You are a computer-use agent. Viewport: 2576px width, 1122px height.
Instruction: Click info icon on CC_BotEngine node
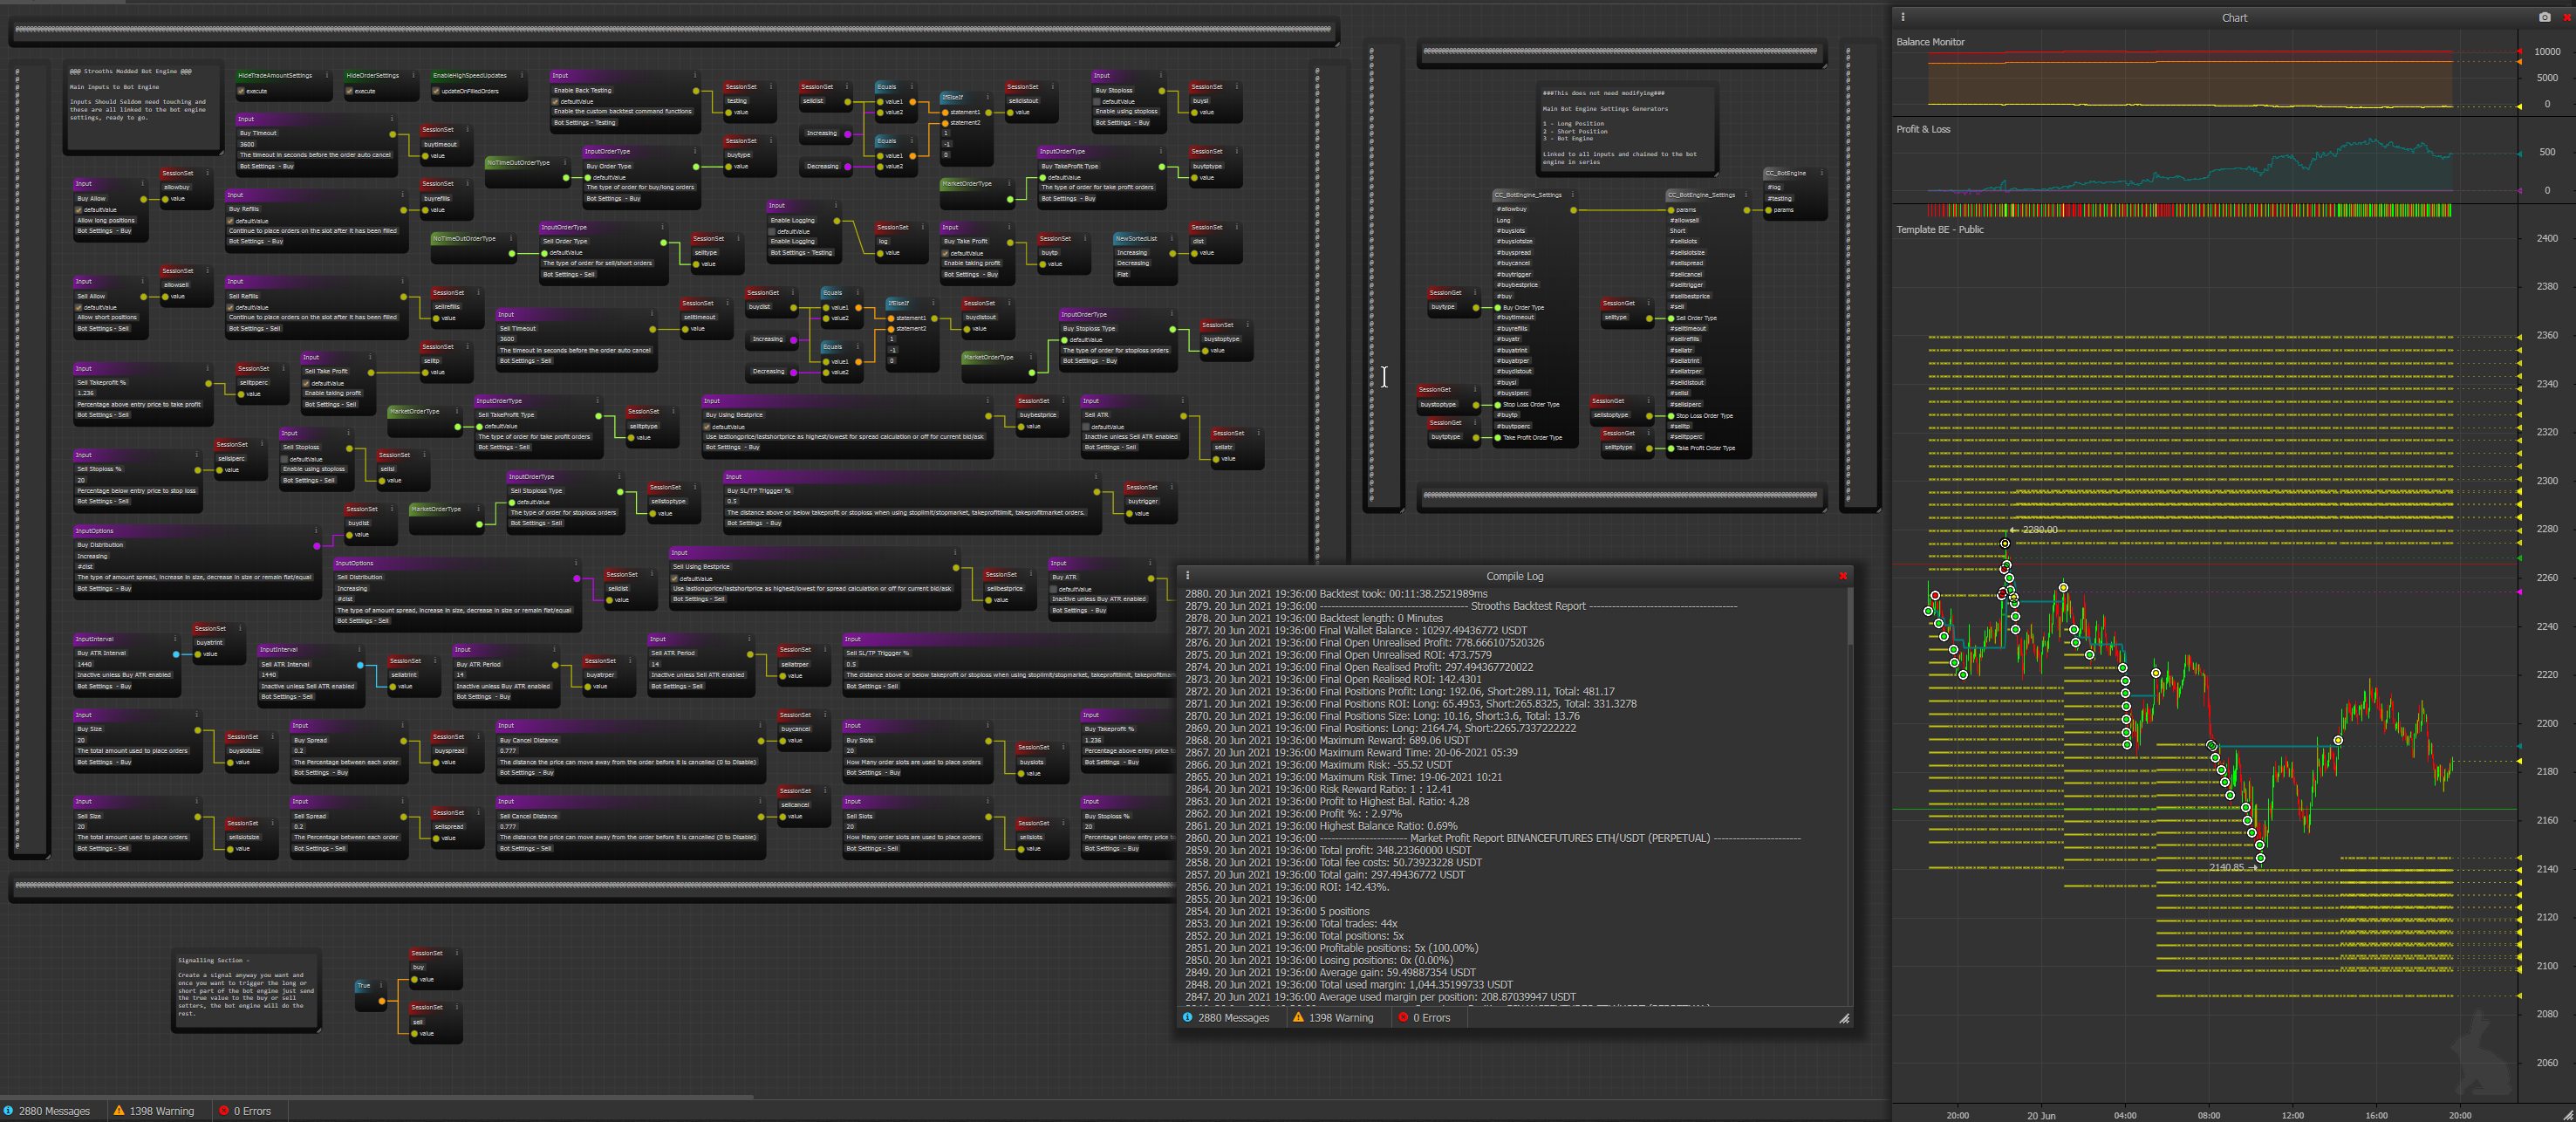pos(1822,173)
